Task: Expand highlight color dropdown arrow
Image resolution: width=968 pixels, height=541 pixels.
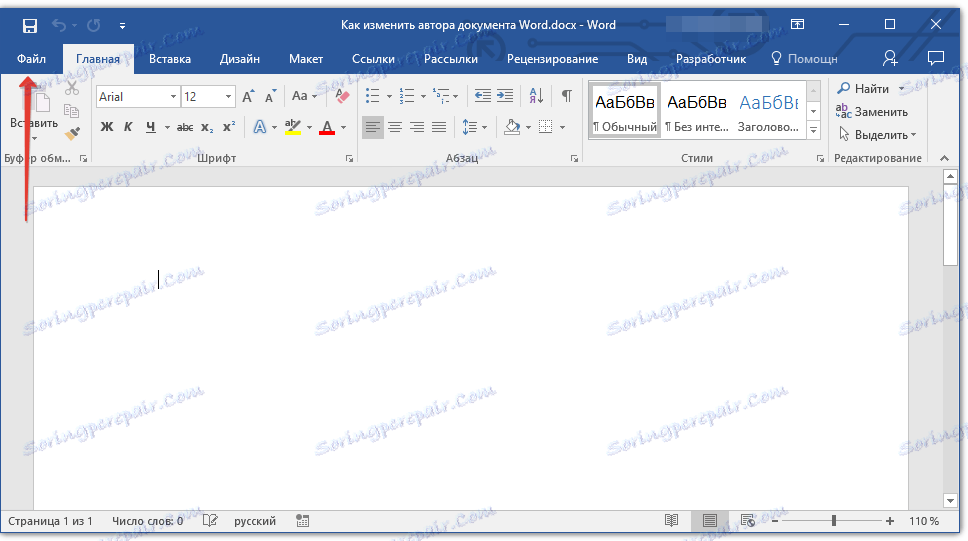Action: (x=309, y=128)
